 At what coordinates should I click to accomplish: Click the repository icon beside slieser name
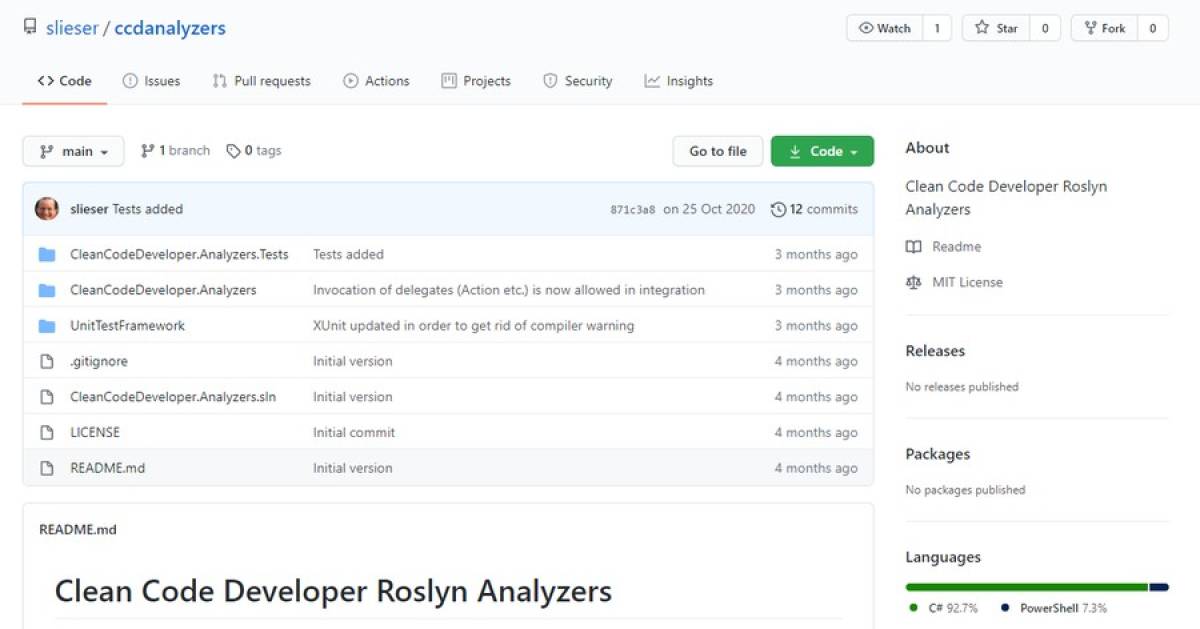[28, 27]
